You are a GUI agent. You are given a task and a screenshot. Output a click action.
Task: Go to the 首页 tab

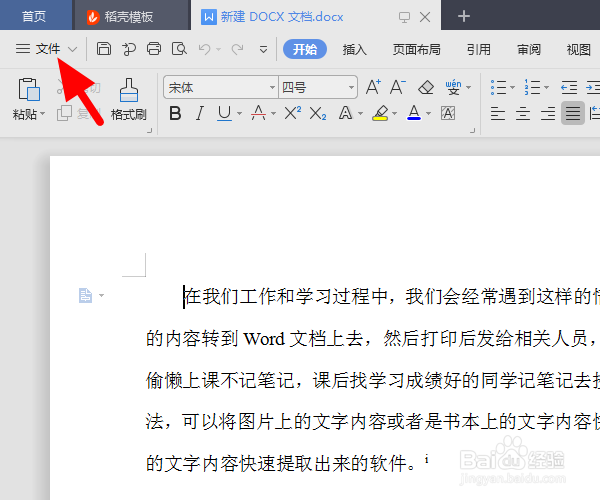point(36,15)
